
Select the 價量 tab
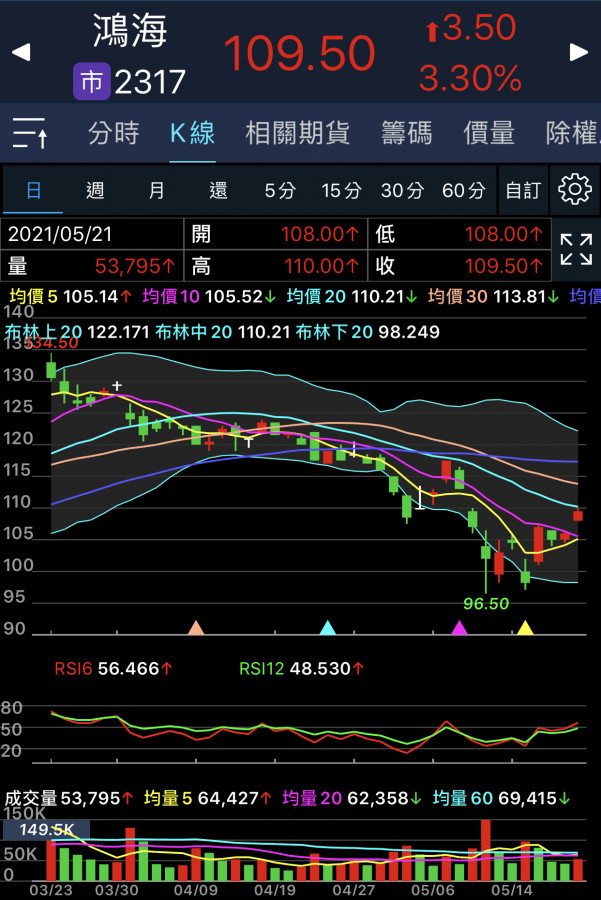tap(488, 133)
